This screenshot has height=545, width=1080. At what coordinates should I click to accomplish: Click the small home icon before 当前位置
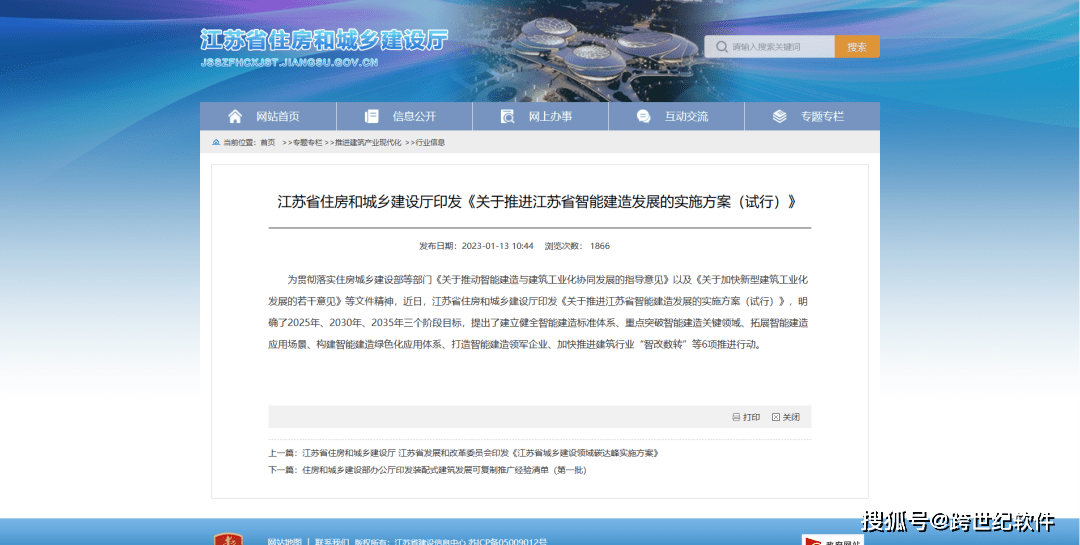pos(216,143)
